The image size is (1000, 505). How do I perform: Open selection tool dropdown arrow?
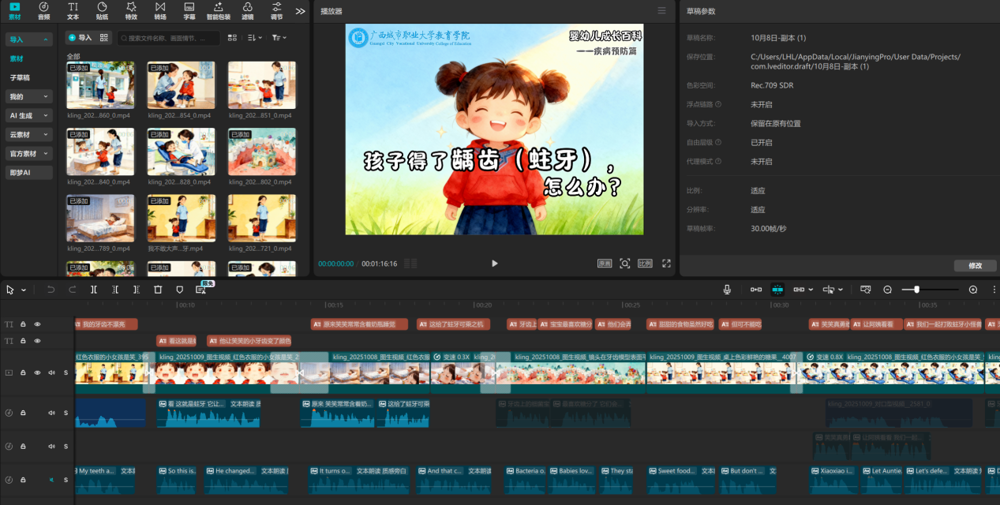click(x=24, y=290)
